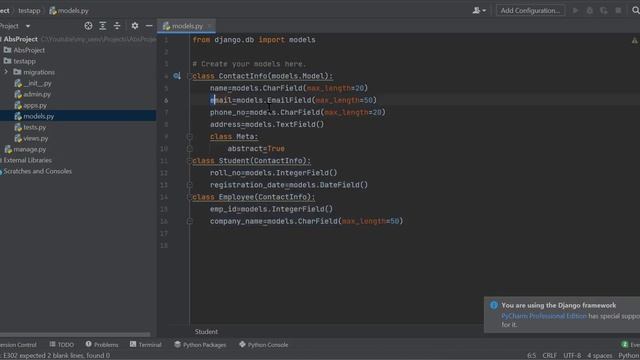Click the PyCharm Professional Edition link
The width and height of the screenshot is (640, 360).
544,316
